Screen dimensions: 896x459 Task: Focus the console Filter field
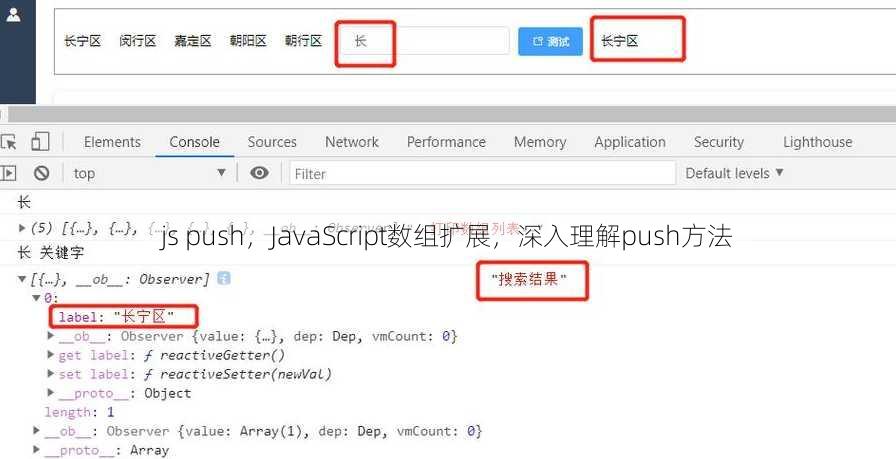click(483, 173)
